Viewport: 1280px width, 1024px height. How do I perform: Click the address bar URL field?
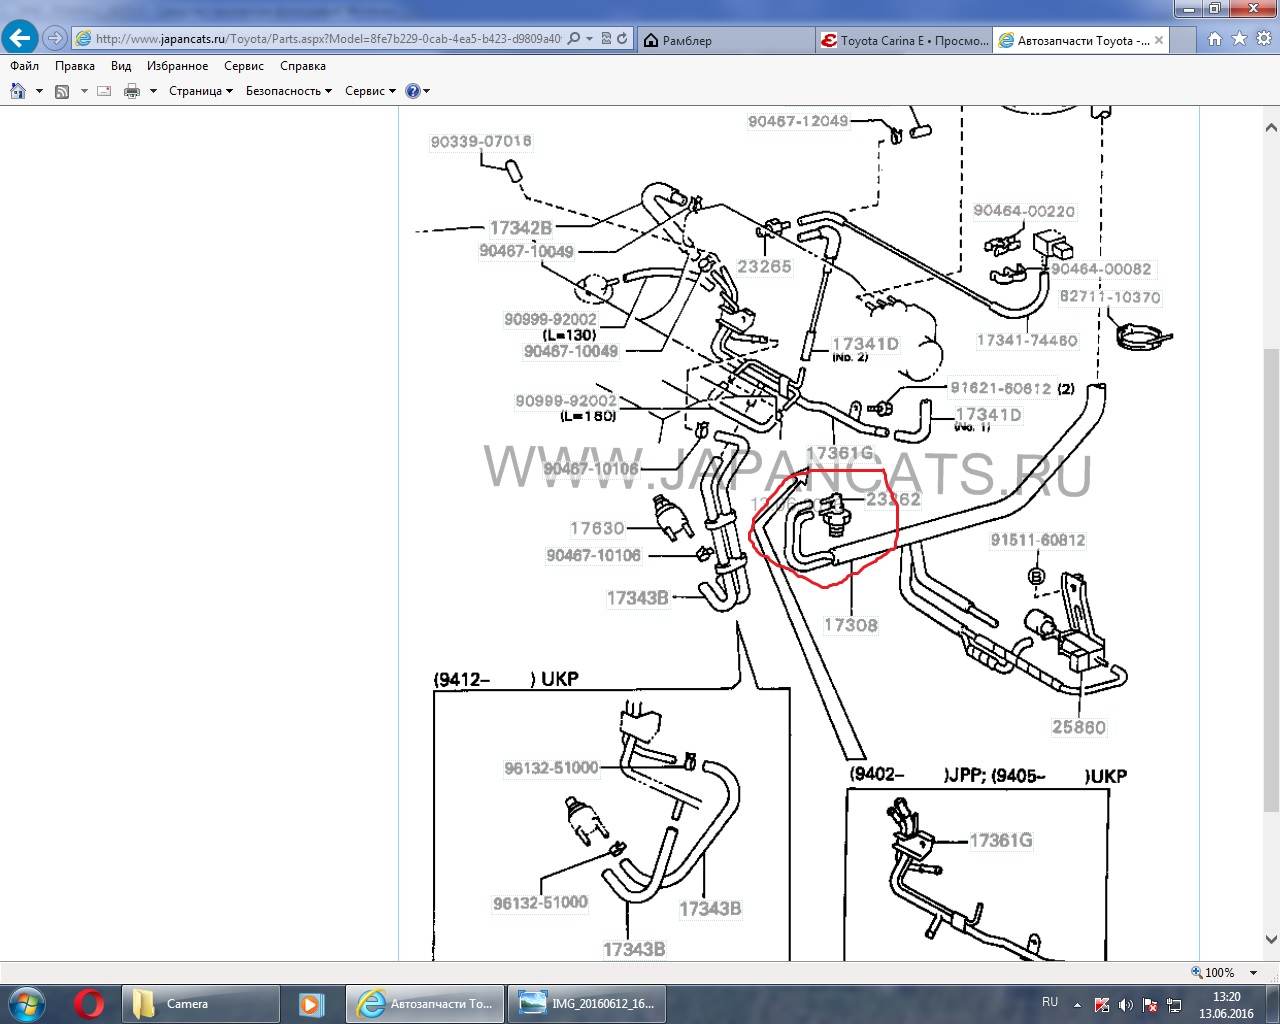coord(320,39)
